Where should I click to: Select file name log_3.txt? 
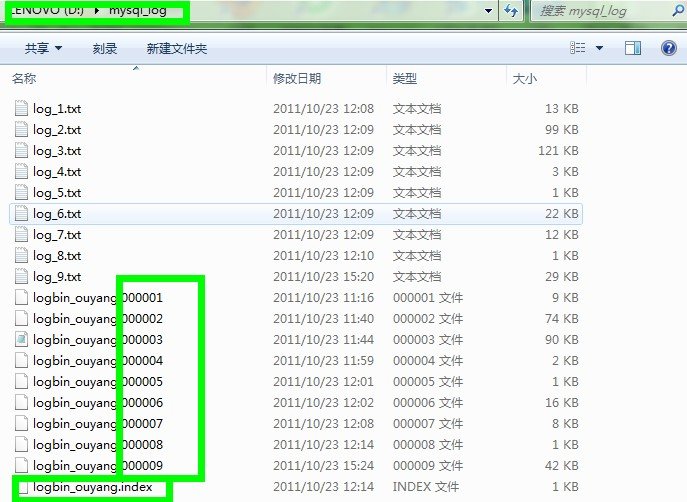[x=57, y=151]
